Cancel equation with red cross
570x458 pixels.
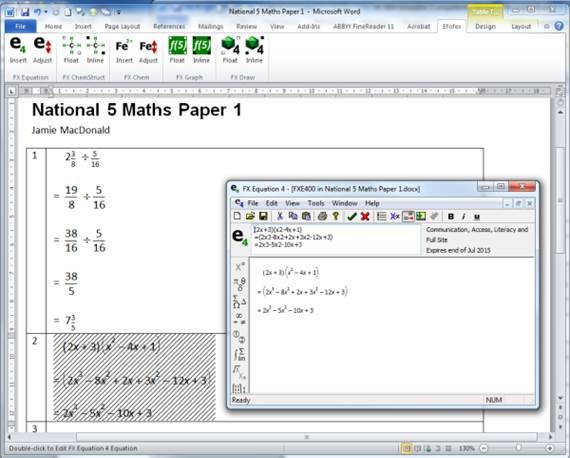(365, 217)
